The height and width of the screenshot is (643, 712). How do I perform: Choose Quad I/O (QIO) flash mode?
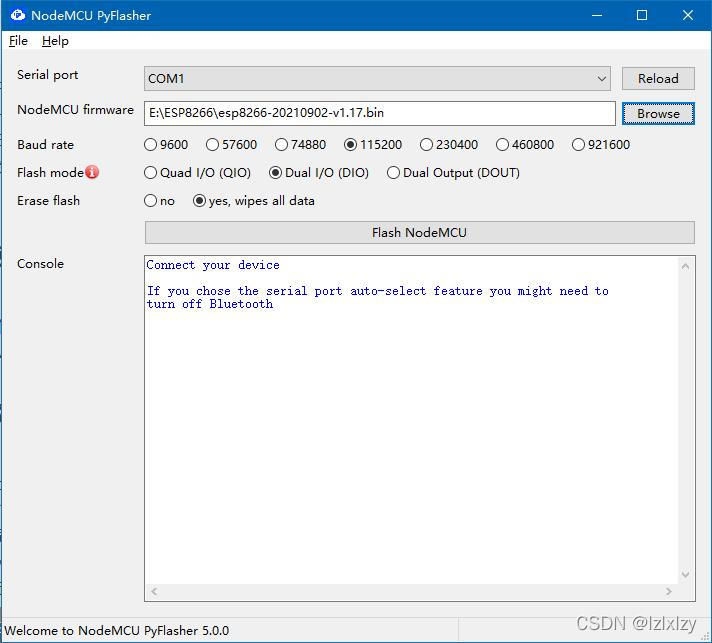coord(197,173)
